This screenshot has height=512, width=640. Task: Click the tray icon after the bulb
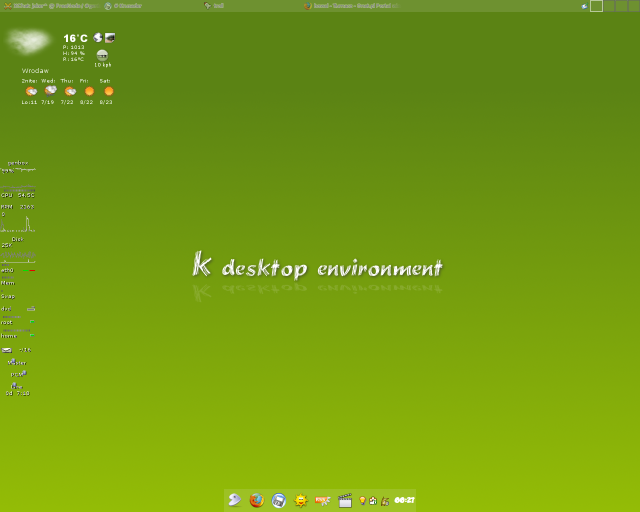(373, 501)
